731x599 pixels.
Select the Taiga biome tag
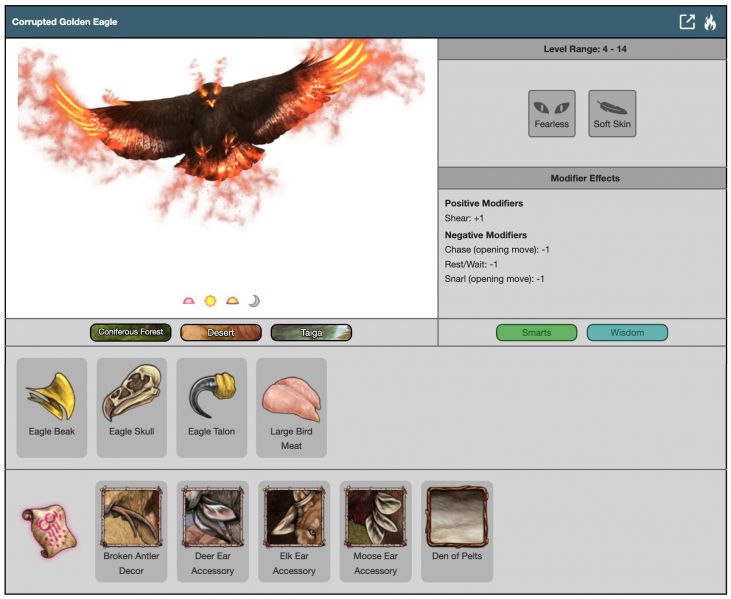(311, 332)
